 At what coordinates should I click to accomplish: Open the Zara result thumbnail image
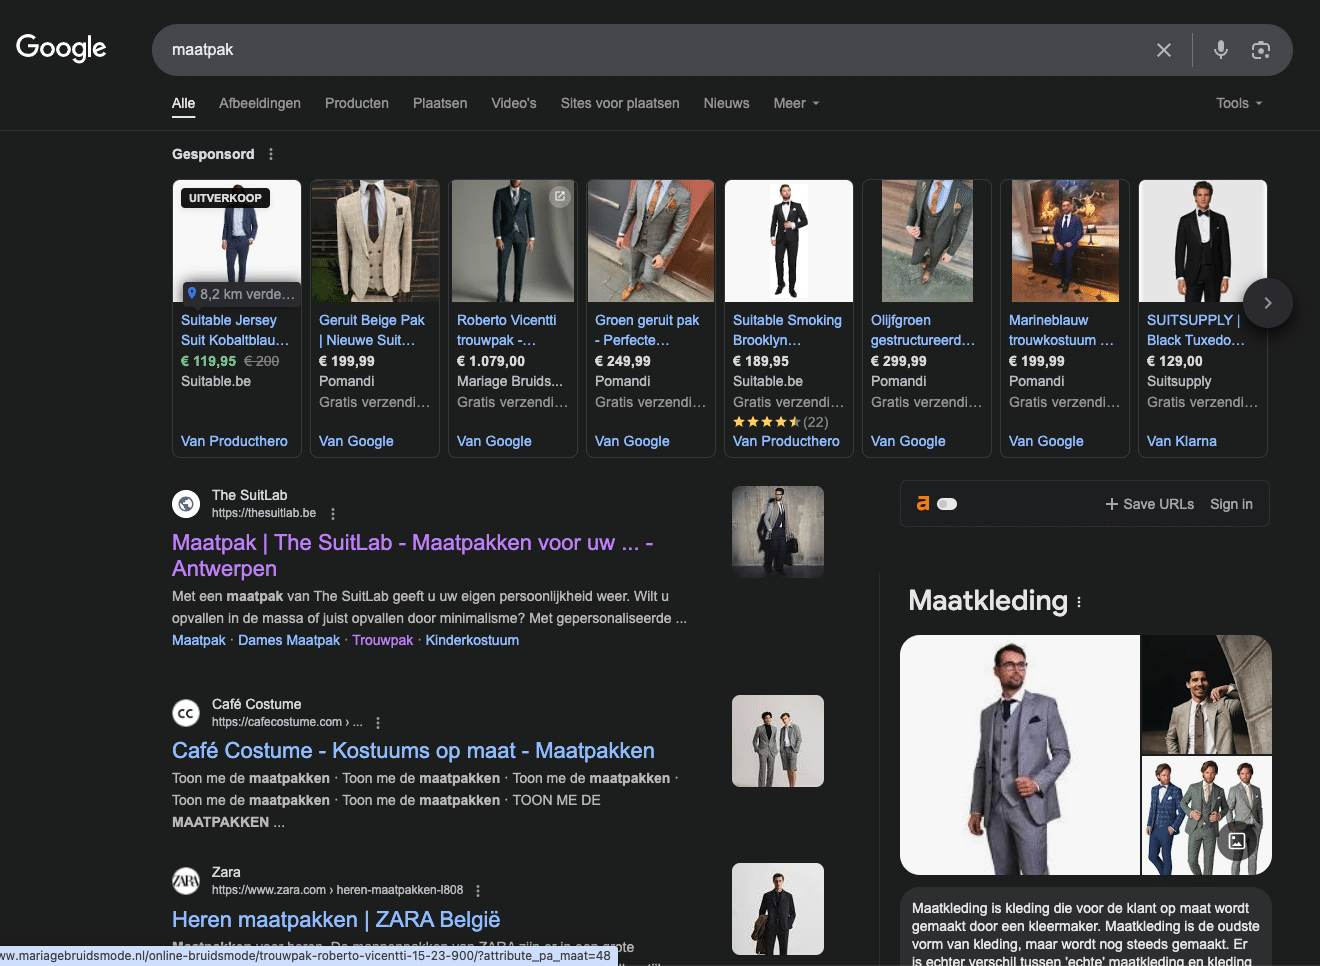click(778, 909)
